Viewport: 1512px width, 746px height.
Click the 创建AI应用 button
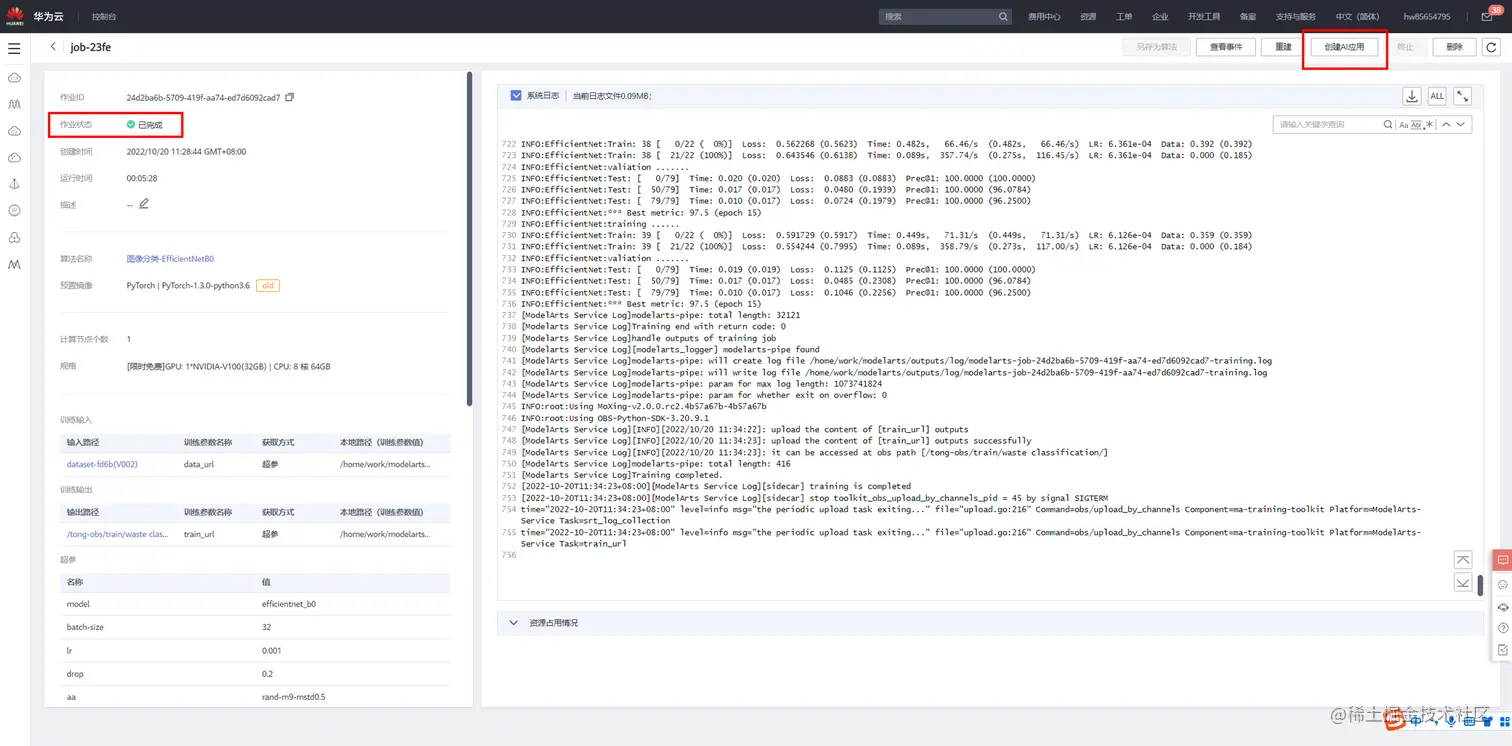pos(1344,47)
